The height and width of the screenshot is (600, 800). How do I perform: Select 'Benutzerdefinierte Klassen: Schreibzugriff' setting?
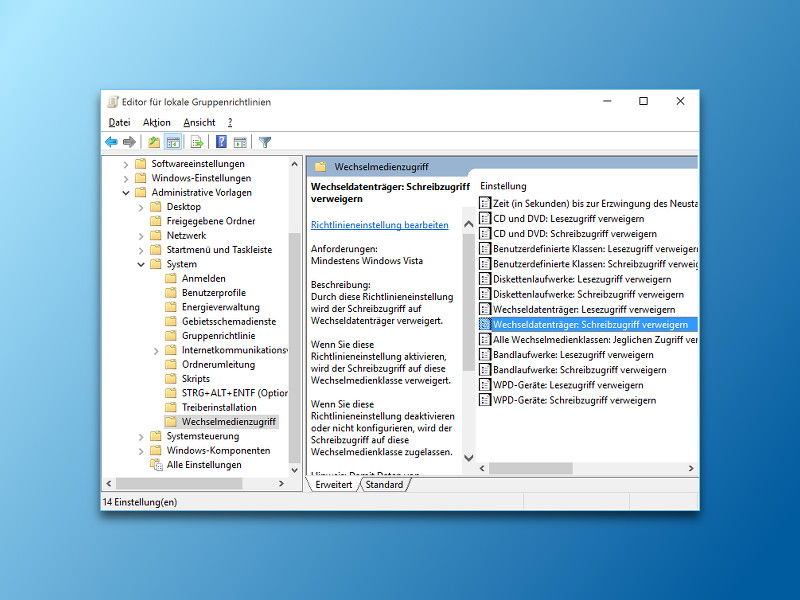(x=588, y=264)
